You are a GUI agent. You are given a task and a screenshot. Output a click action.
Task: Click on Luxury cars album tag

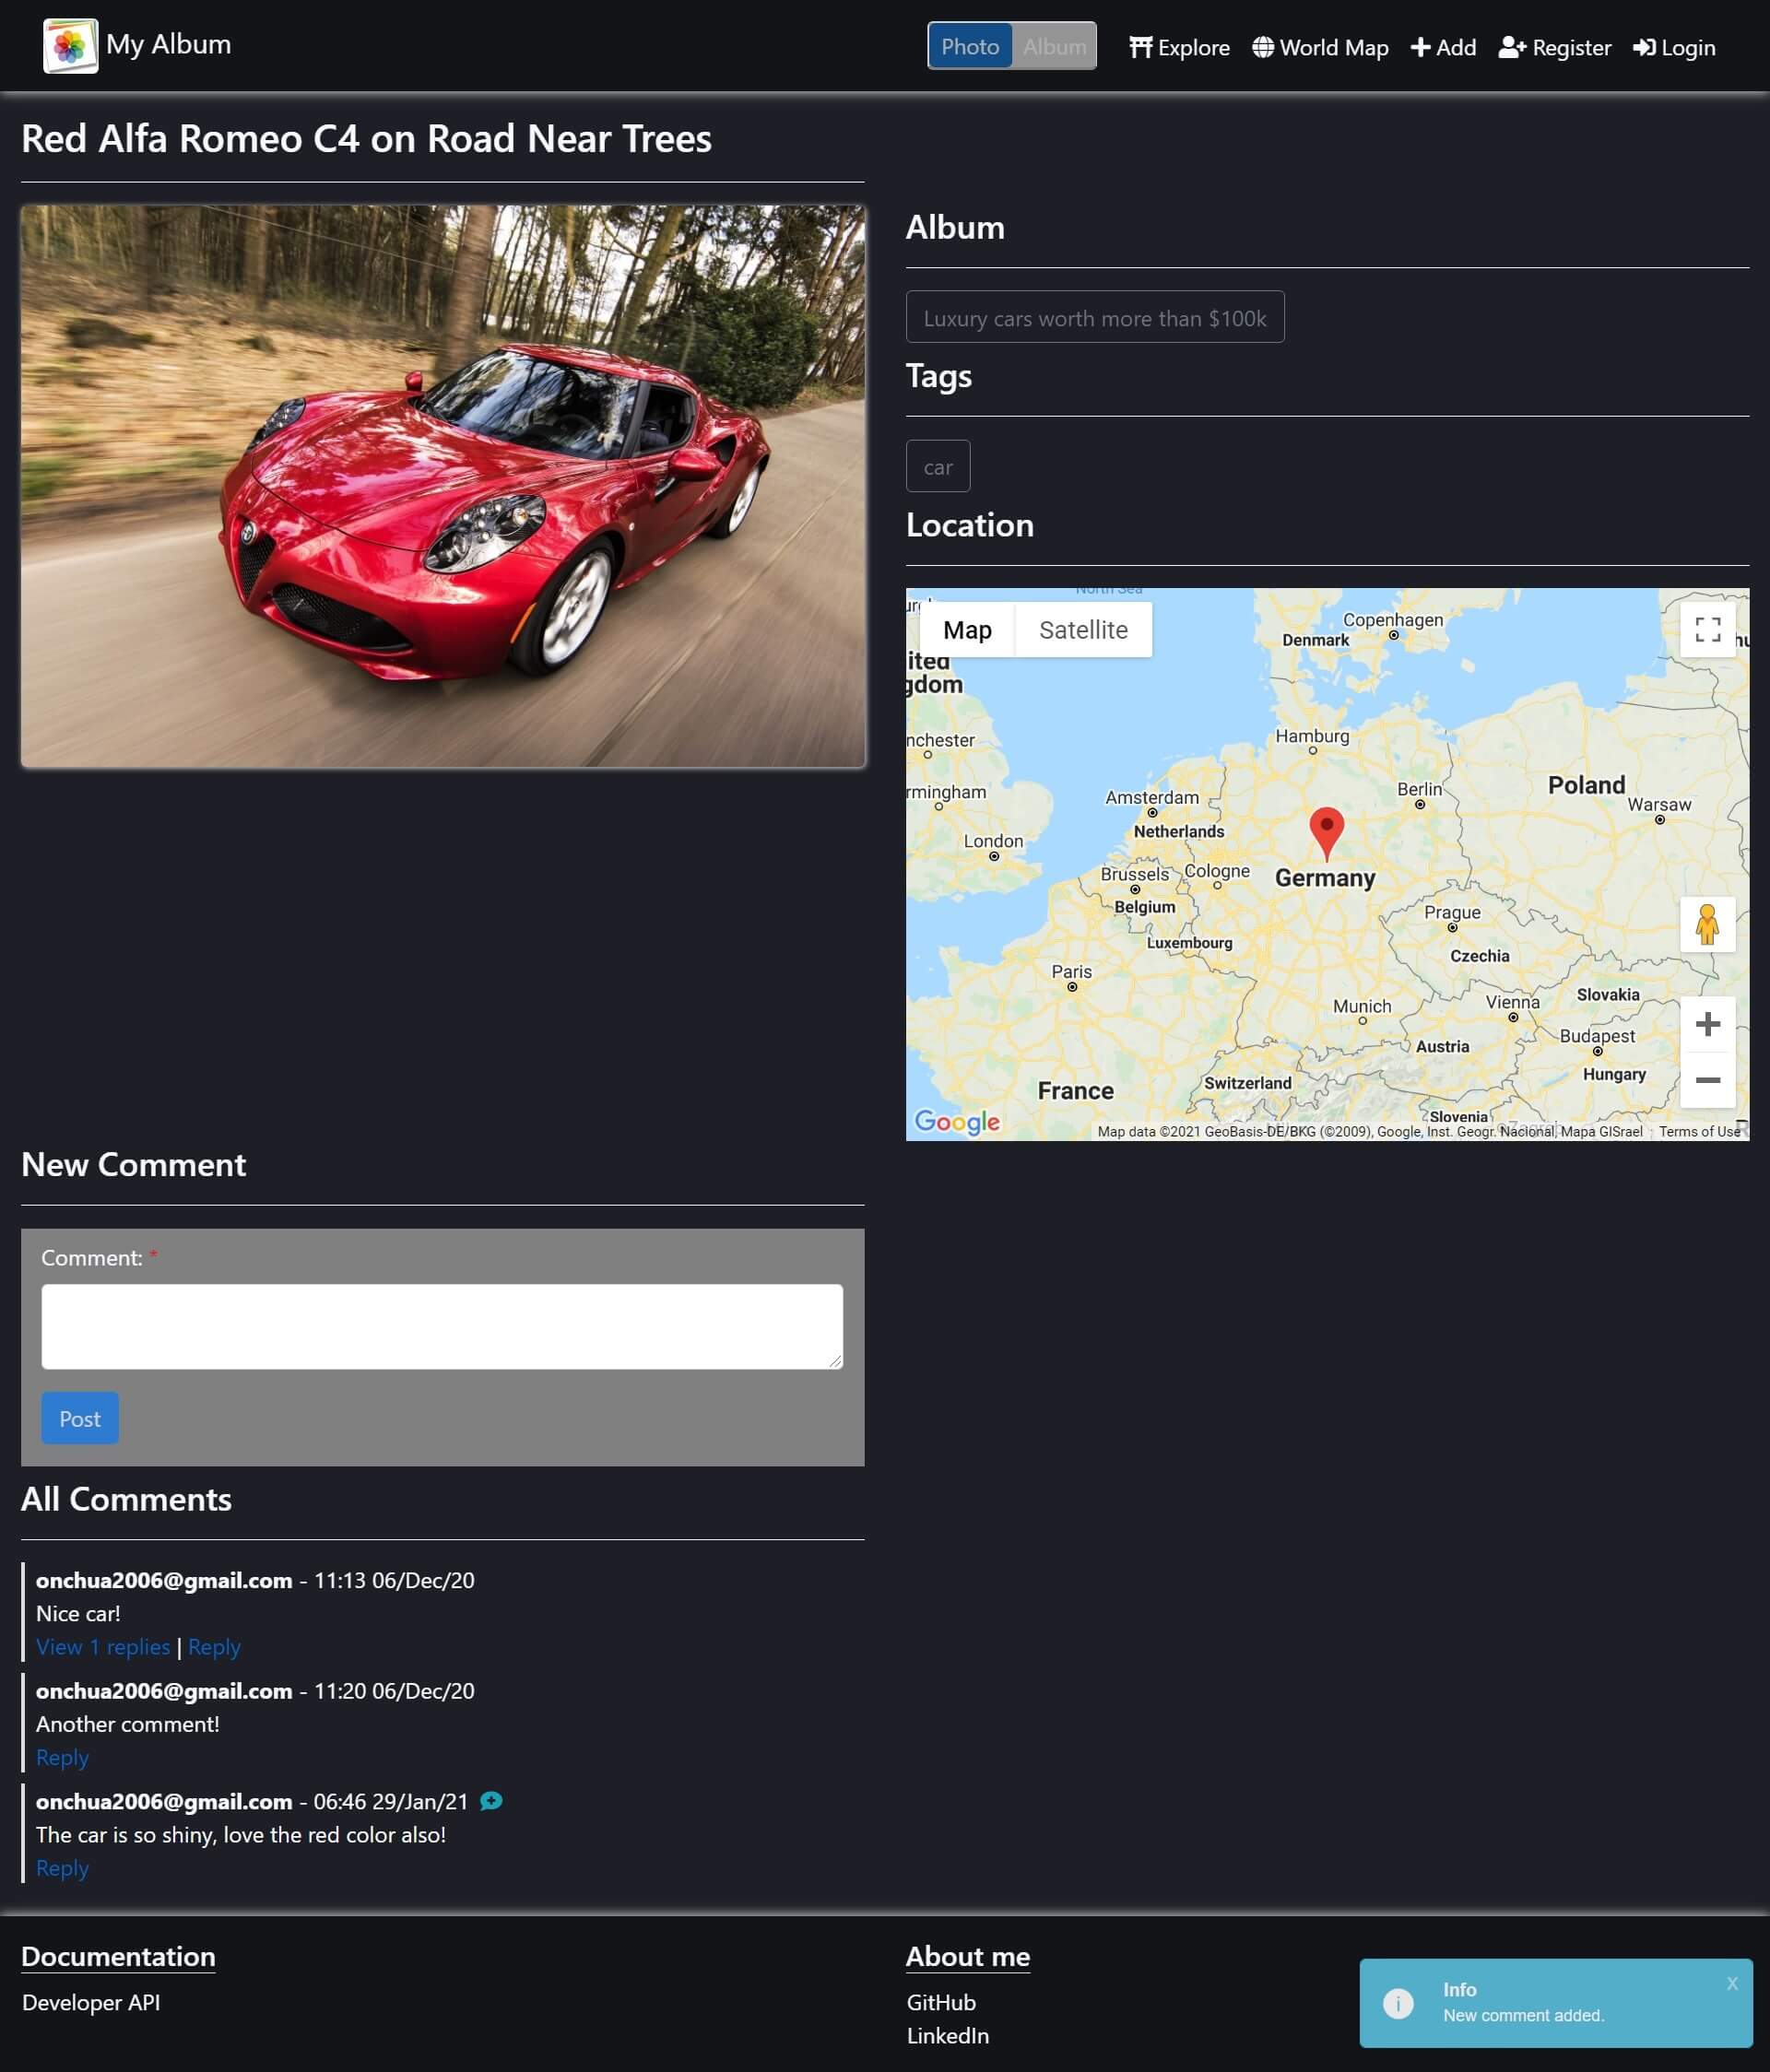[x=1094, y=316]
